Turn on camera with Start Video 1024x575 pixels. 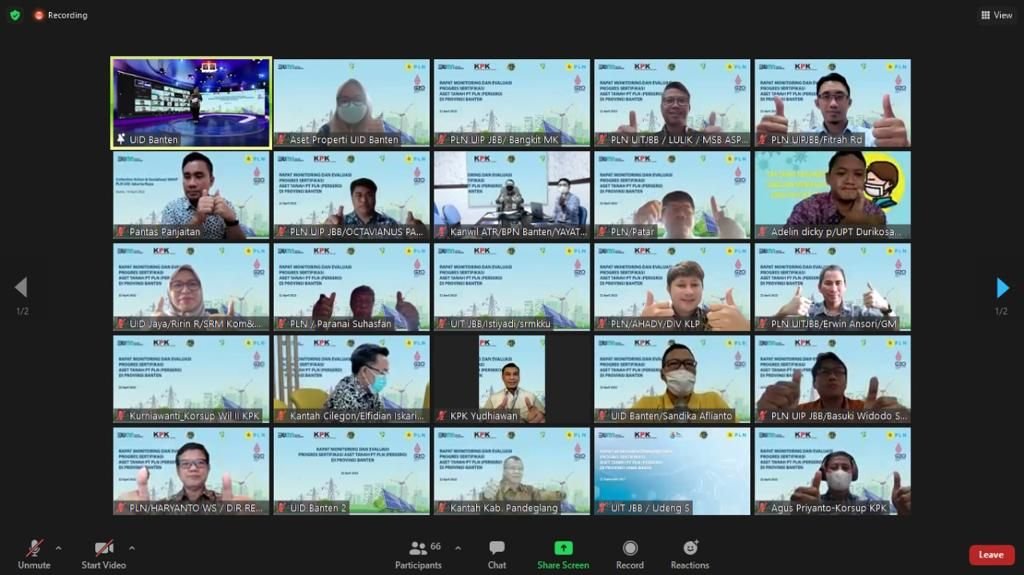(x=103, y=553)
